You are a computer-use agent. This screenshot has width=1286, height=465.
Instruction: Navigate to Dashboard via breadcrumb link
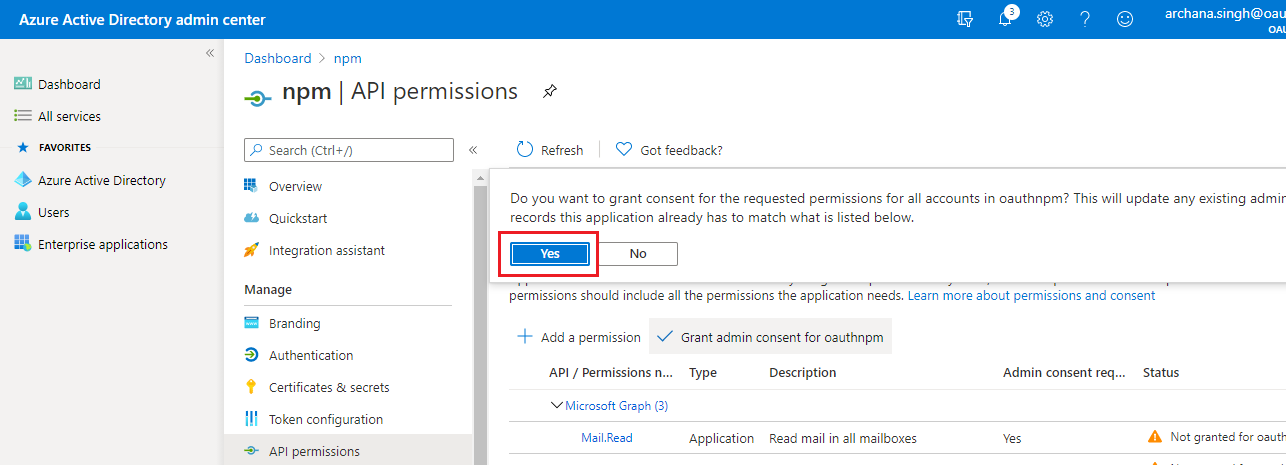click(x=278, y=58)
